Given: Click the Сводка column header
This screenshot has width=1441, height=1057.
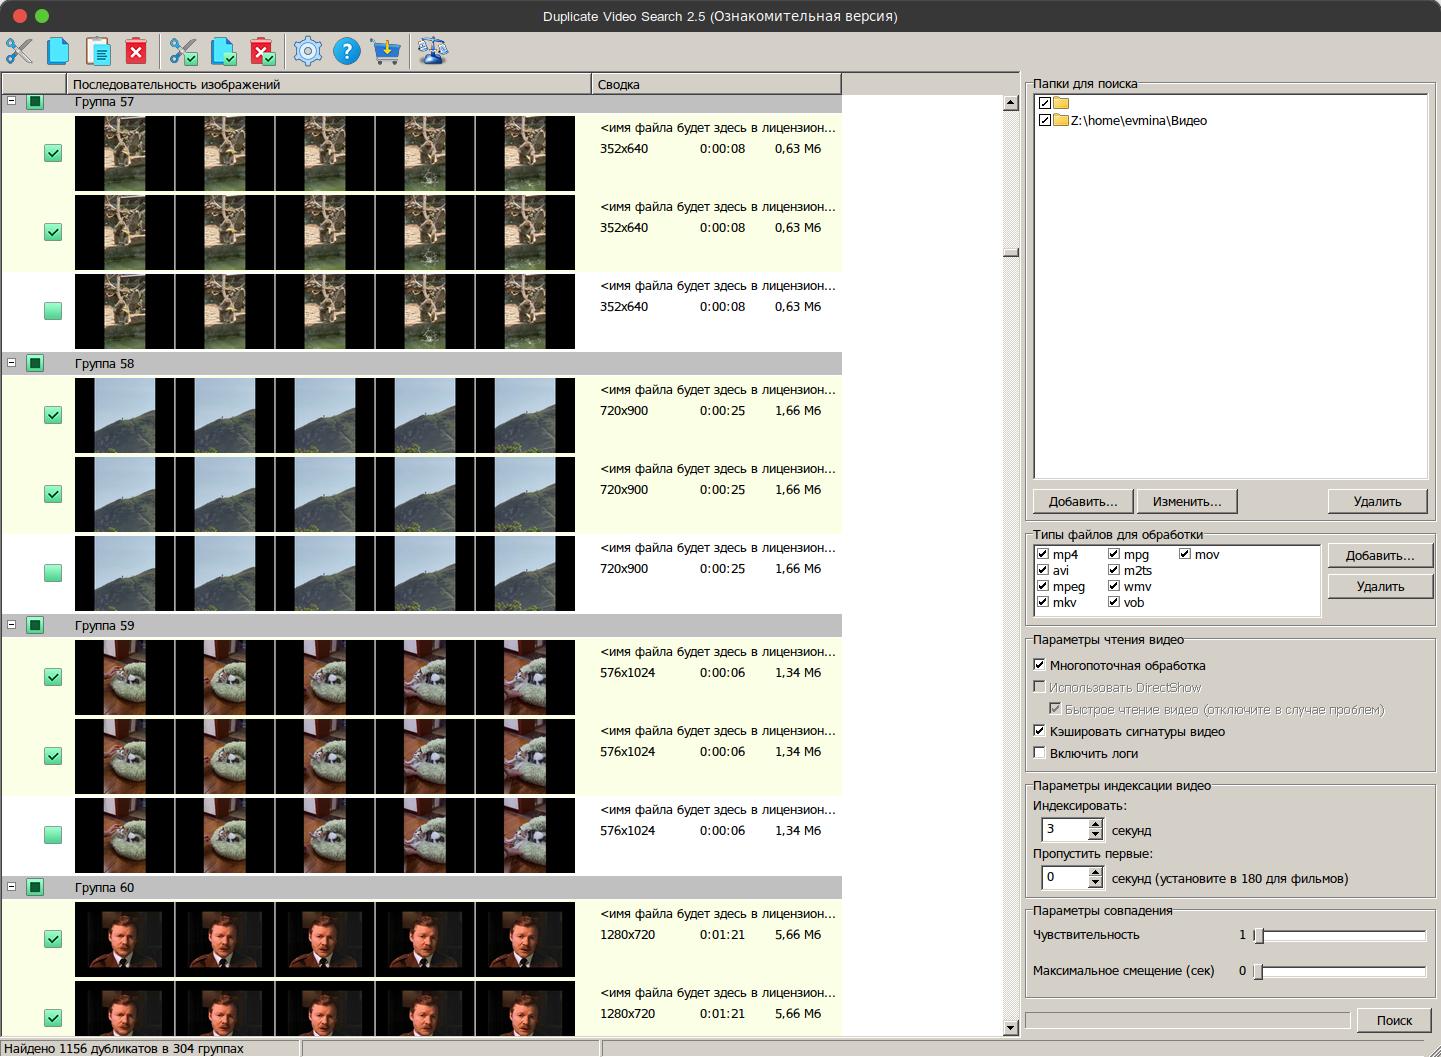Looking at the screenshot, I should [715, 85].
